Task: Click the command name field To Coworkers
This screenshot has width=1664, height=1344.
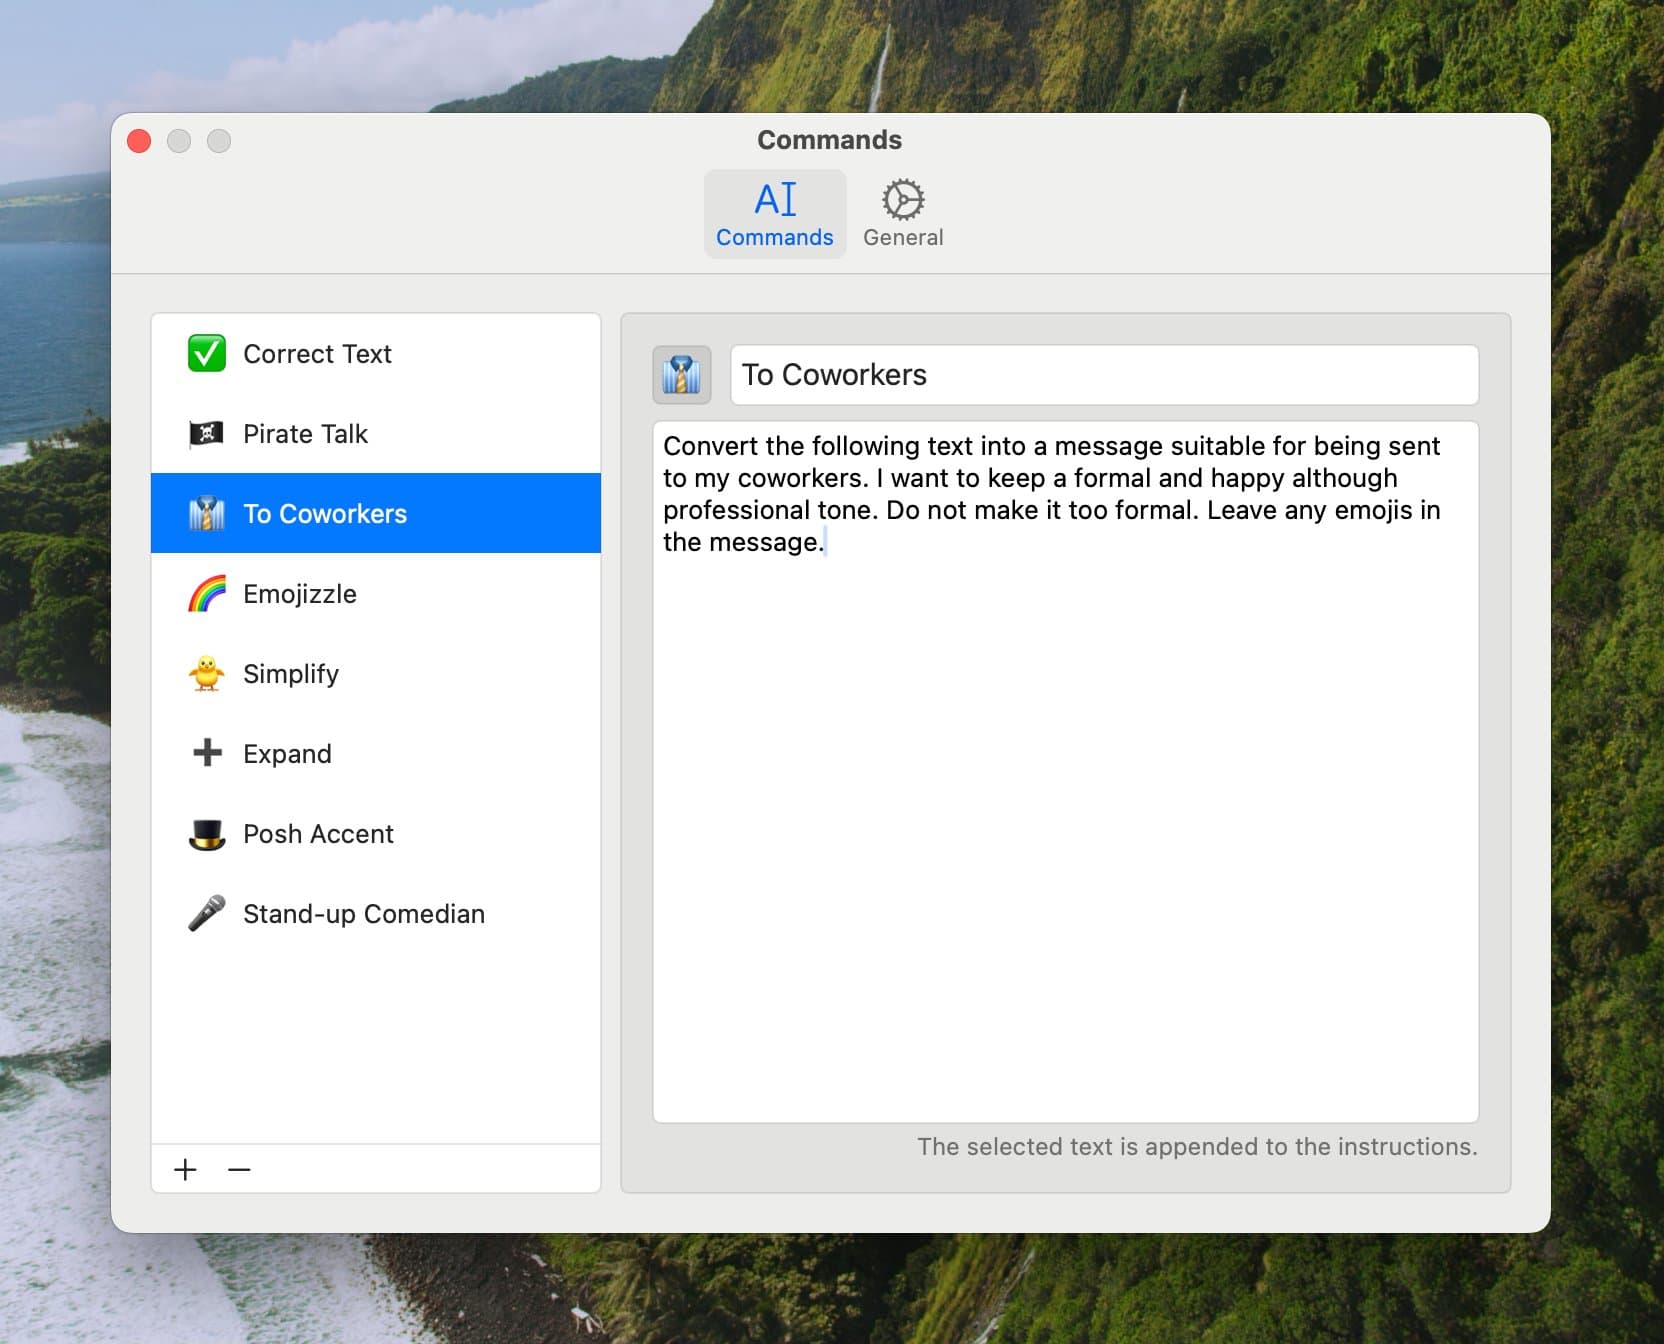Action: (1104, 375)
